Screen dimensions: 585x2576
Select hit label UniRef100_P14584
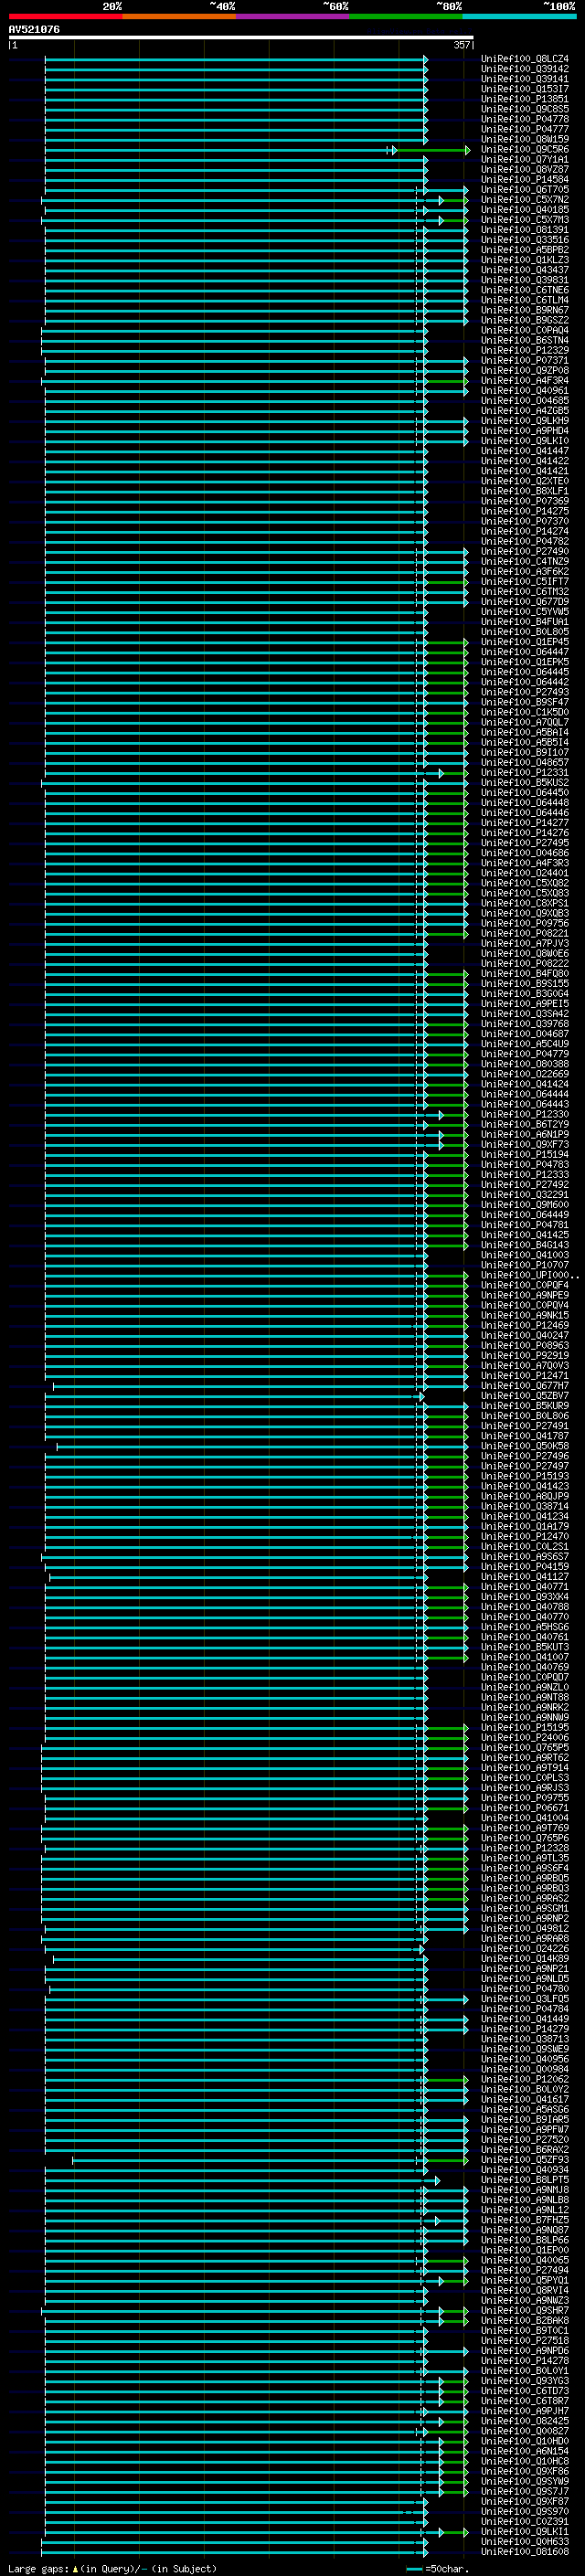(524, 180)
